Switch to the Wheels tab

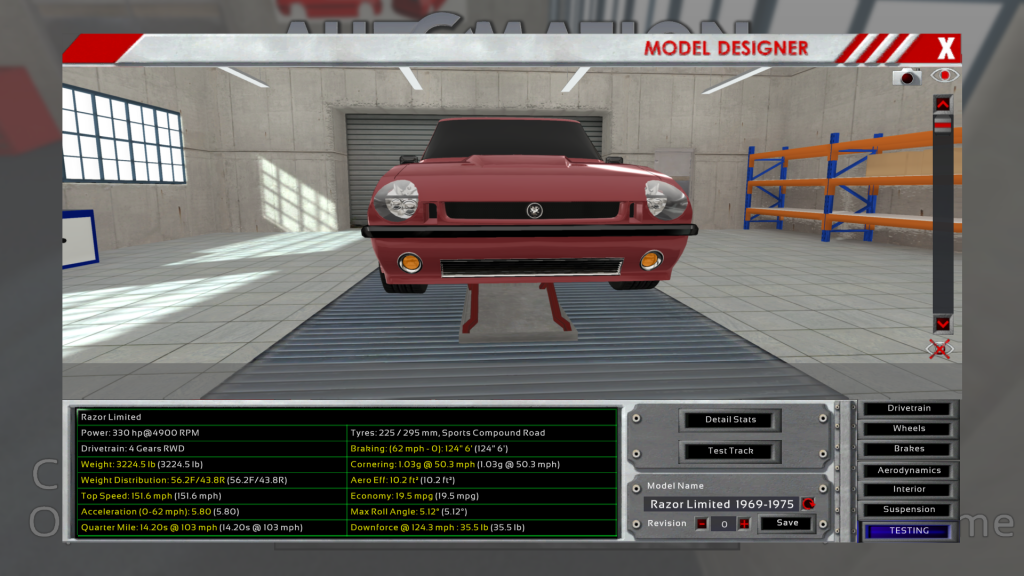909,428
